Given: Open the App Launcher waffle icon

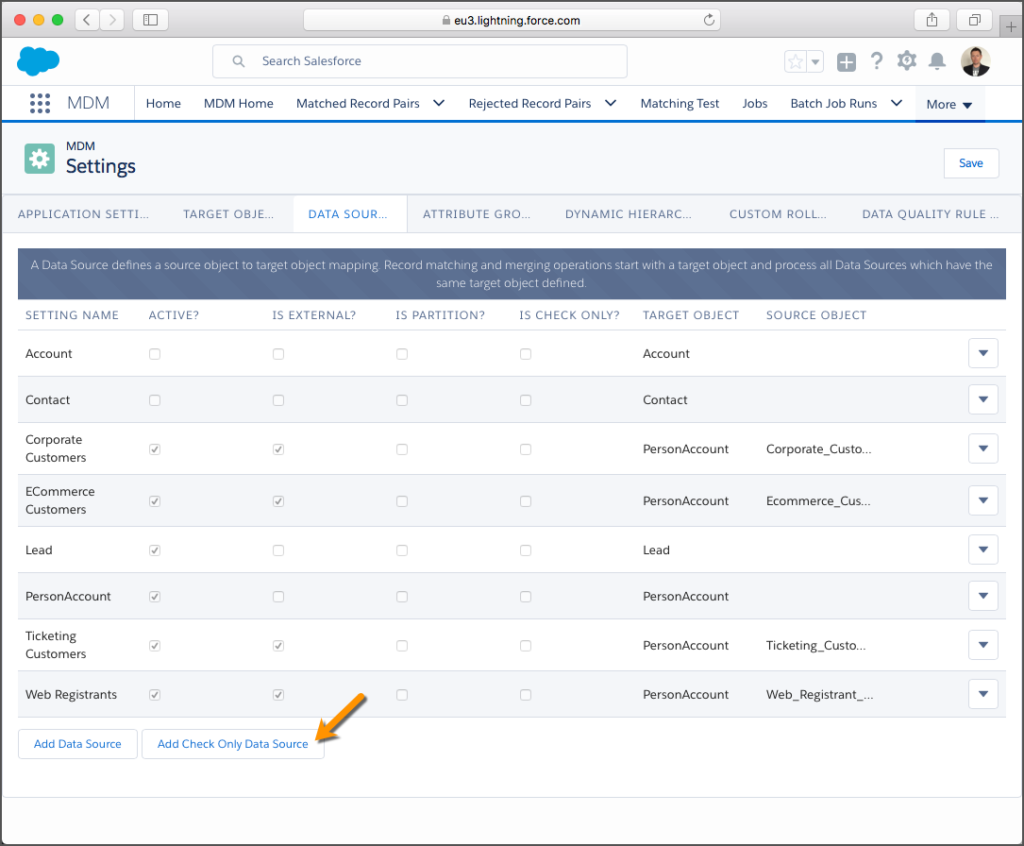Looking at the screenshot, I should coord(39,103).
